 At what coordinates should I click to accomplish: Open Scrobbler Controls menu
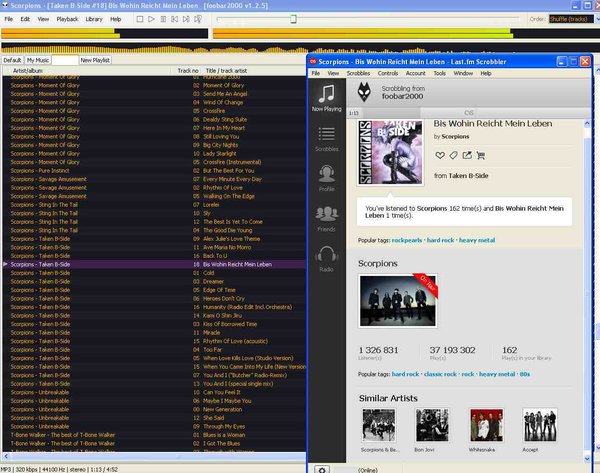coord(388,73)
